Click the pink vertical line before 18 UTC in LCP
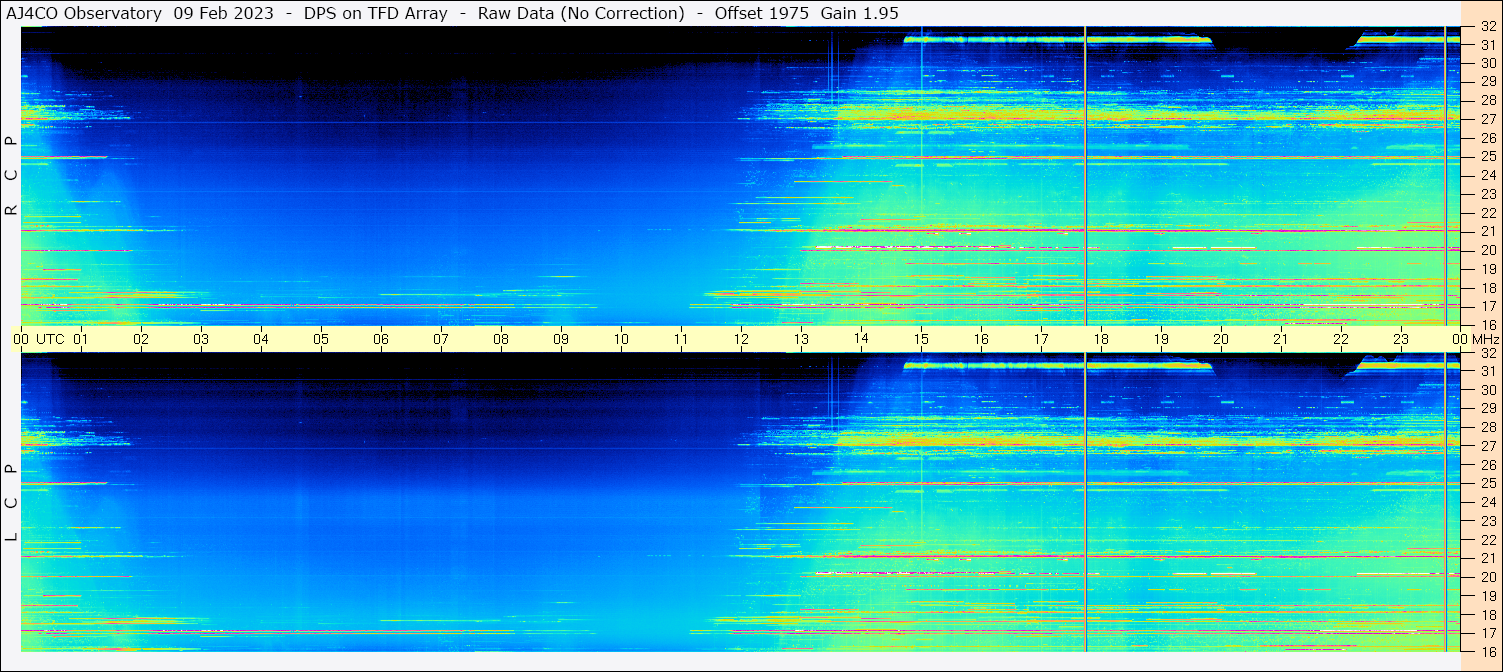This screenshot has width=1503, height=672. (x=1085, y=502)
